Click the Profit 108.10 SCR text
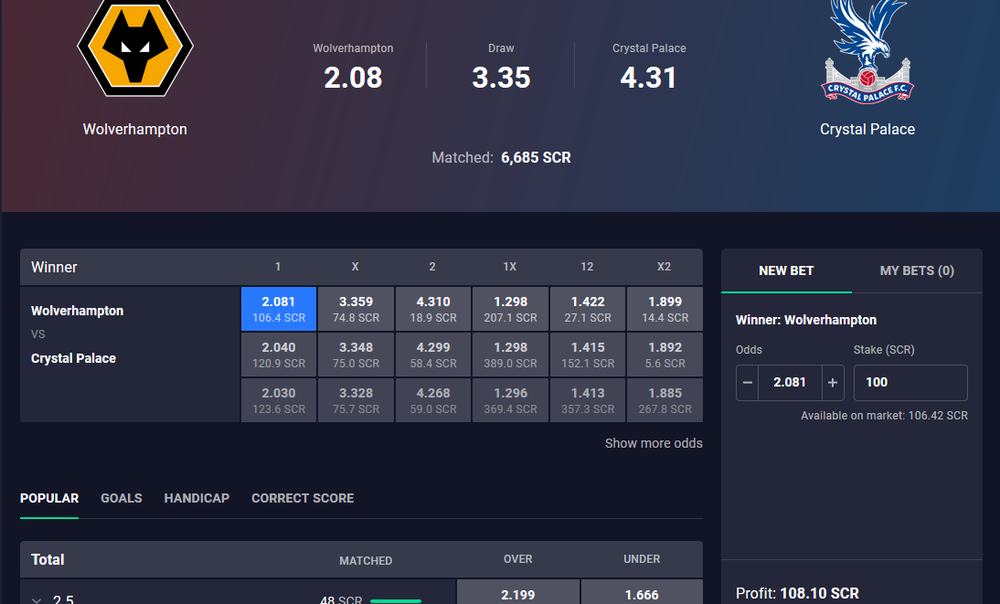 797,593
